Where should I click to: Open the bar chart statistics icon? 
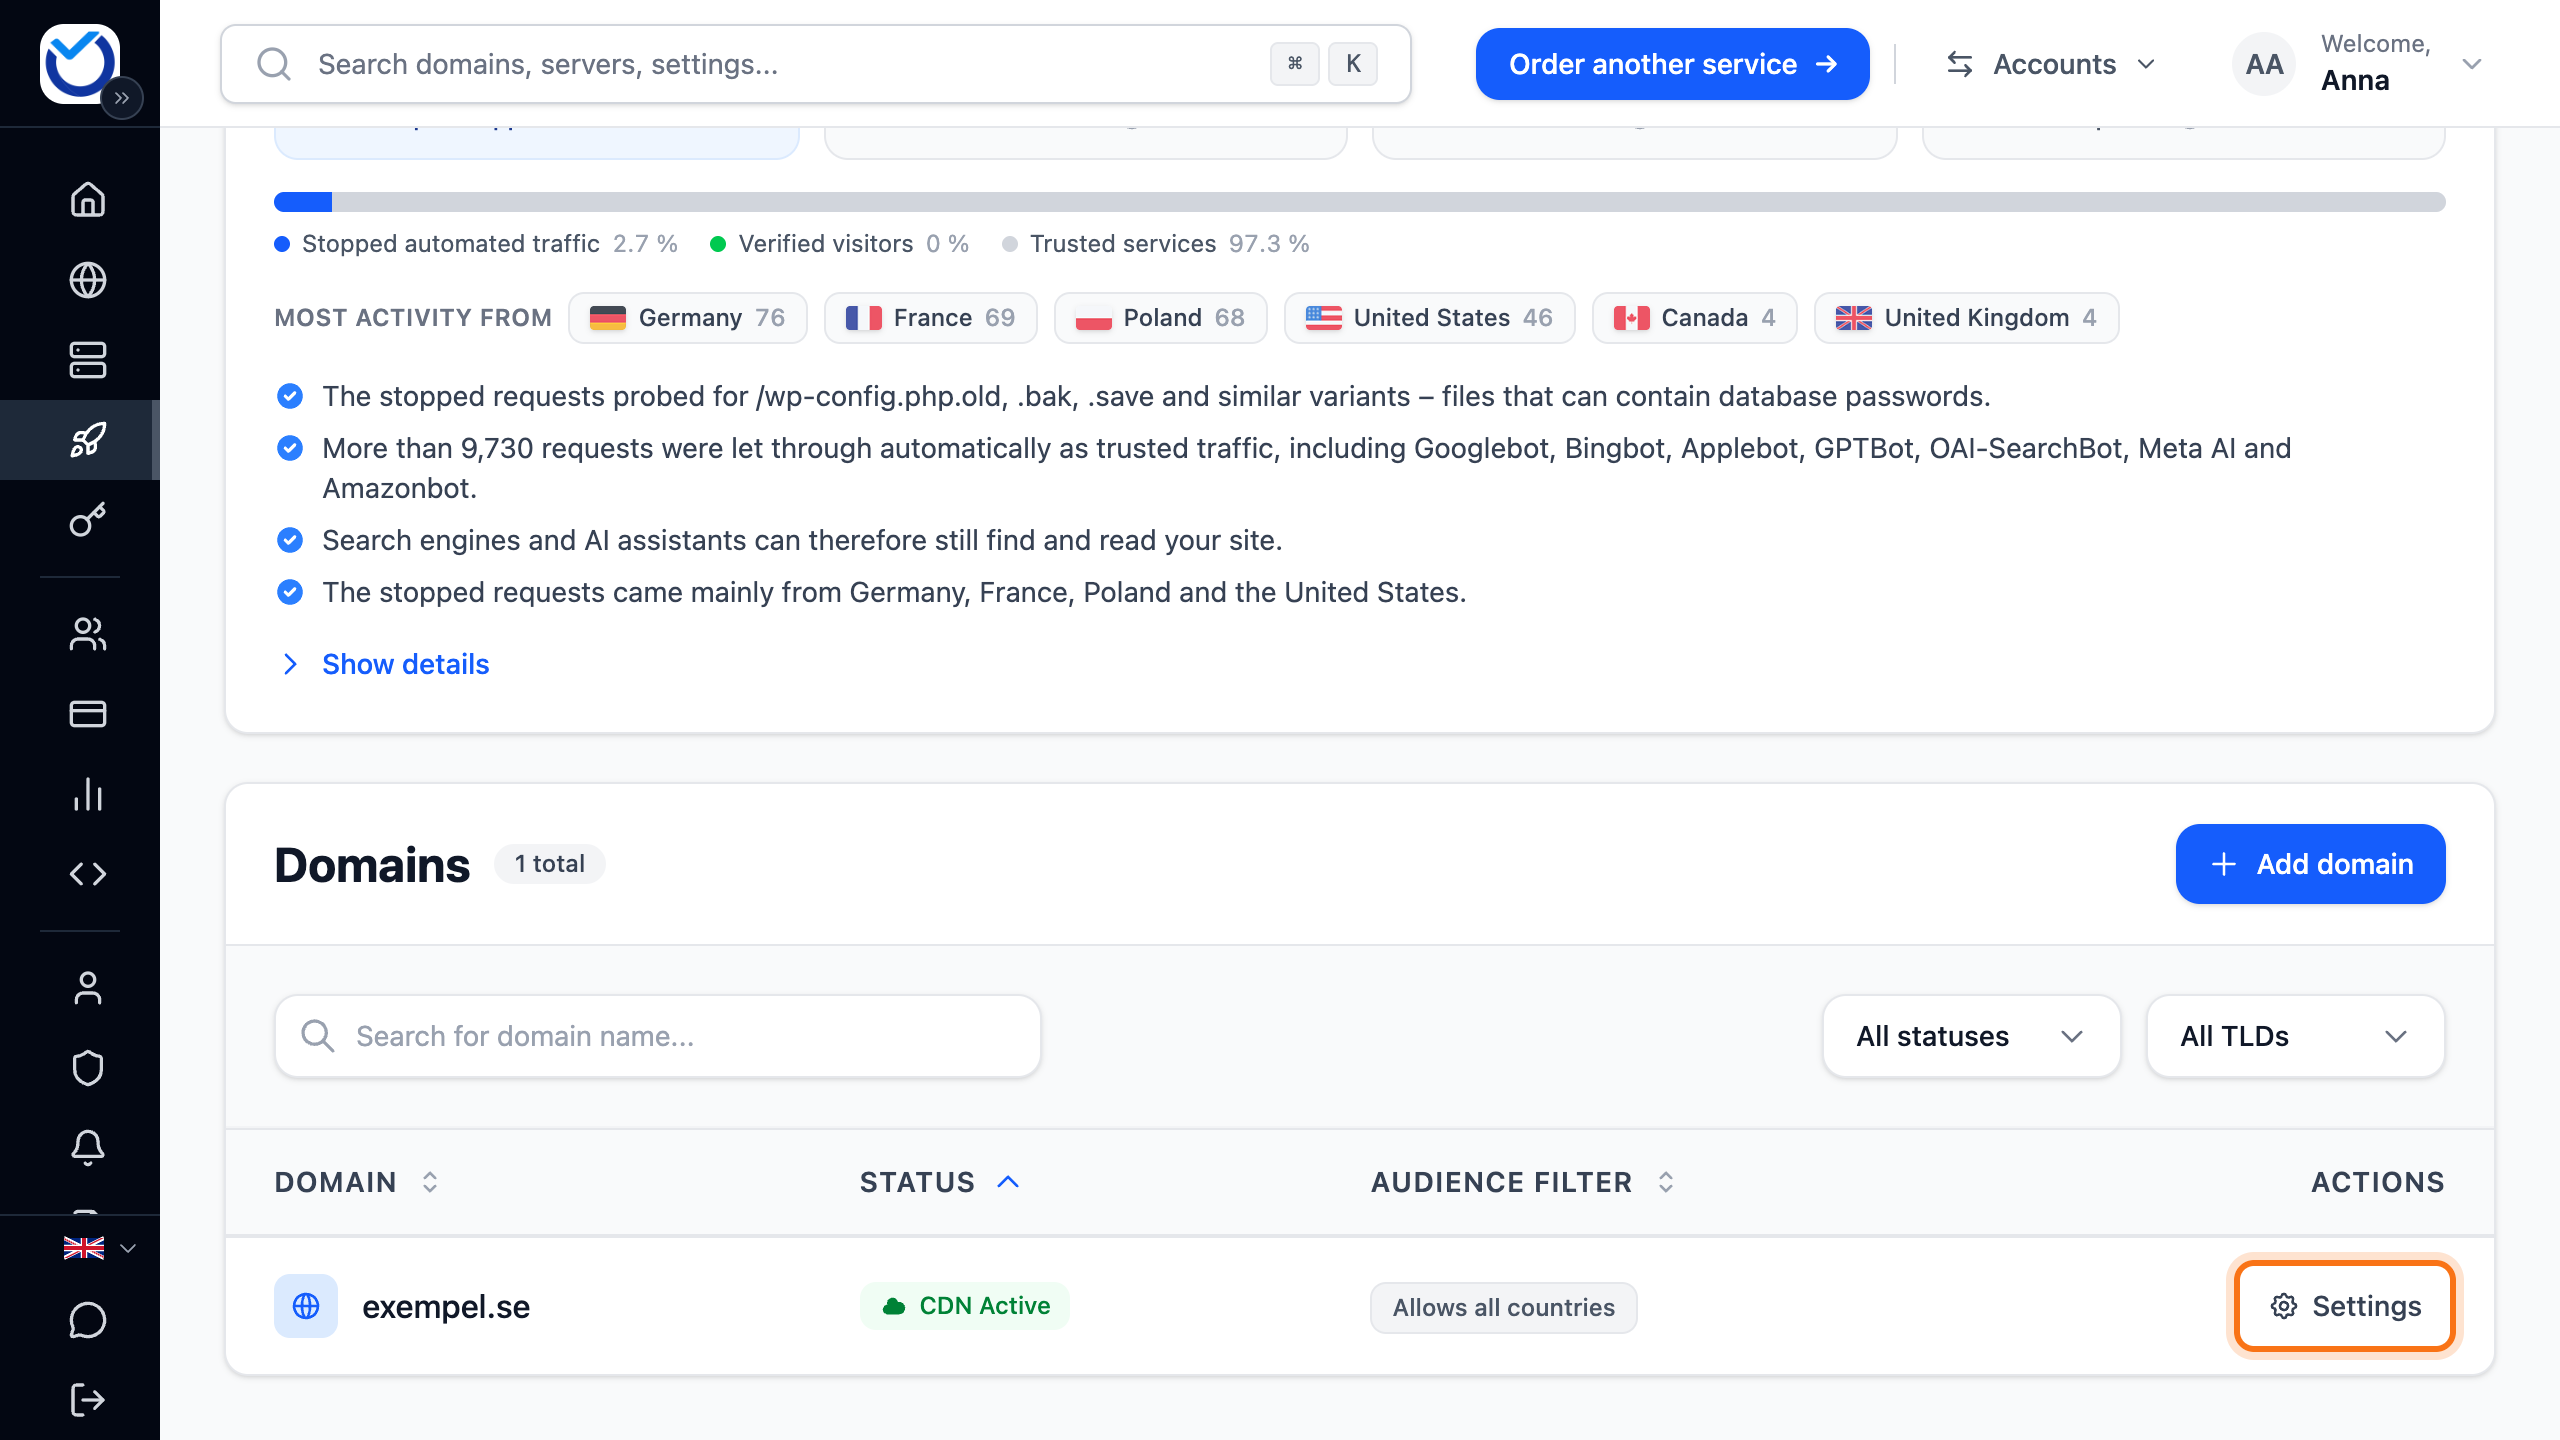pyautogui.click(x=88, y=794)
